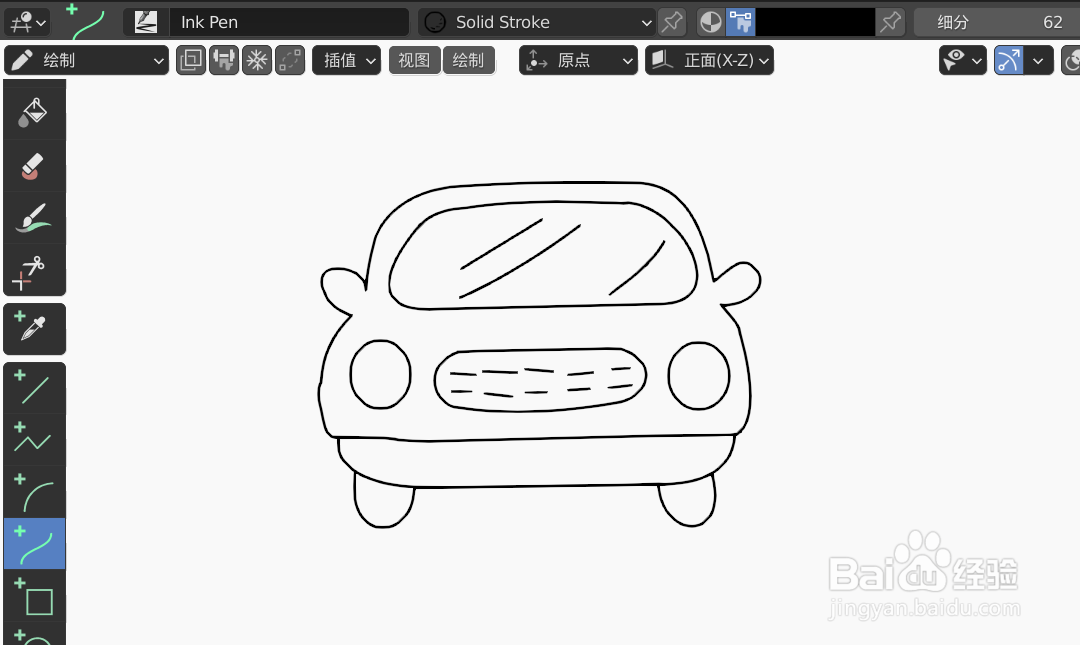
Task: Toggle add weight data icon
Action: pos(290,61)
